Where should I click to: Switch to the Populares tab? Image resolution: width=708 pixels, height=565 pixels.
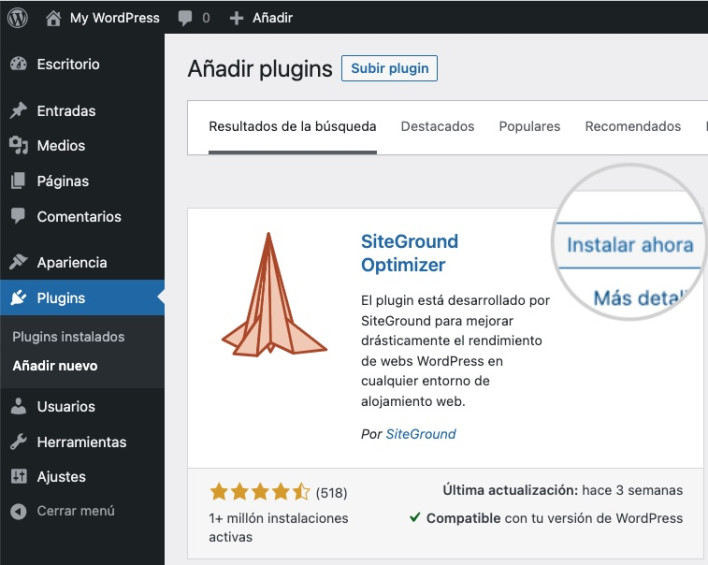pos(530,126)
